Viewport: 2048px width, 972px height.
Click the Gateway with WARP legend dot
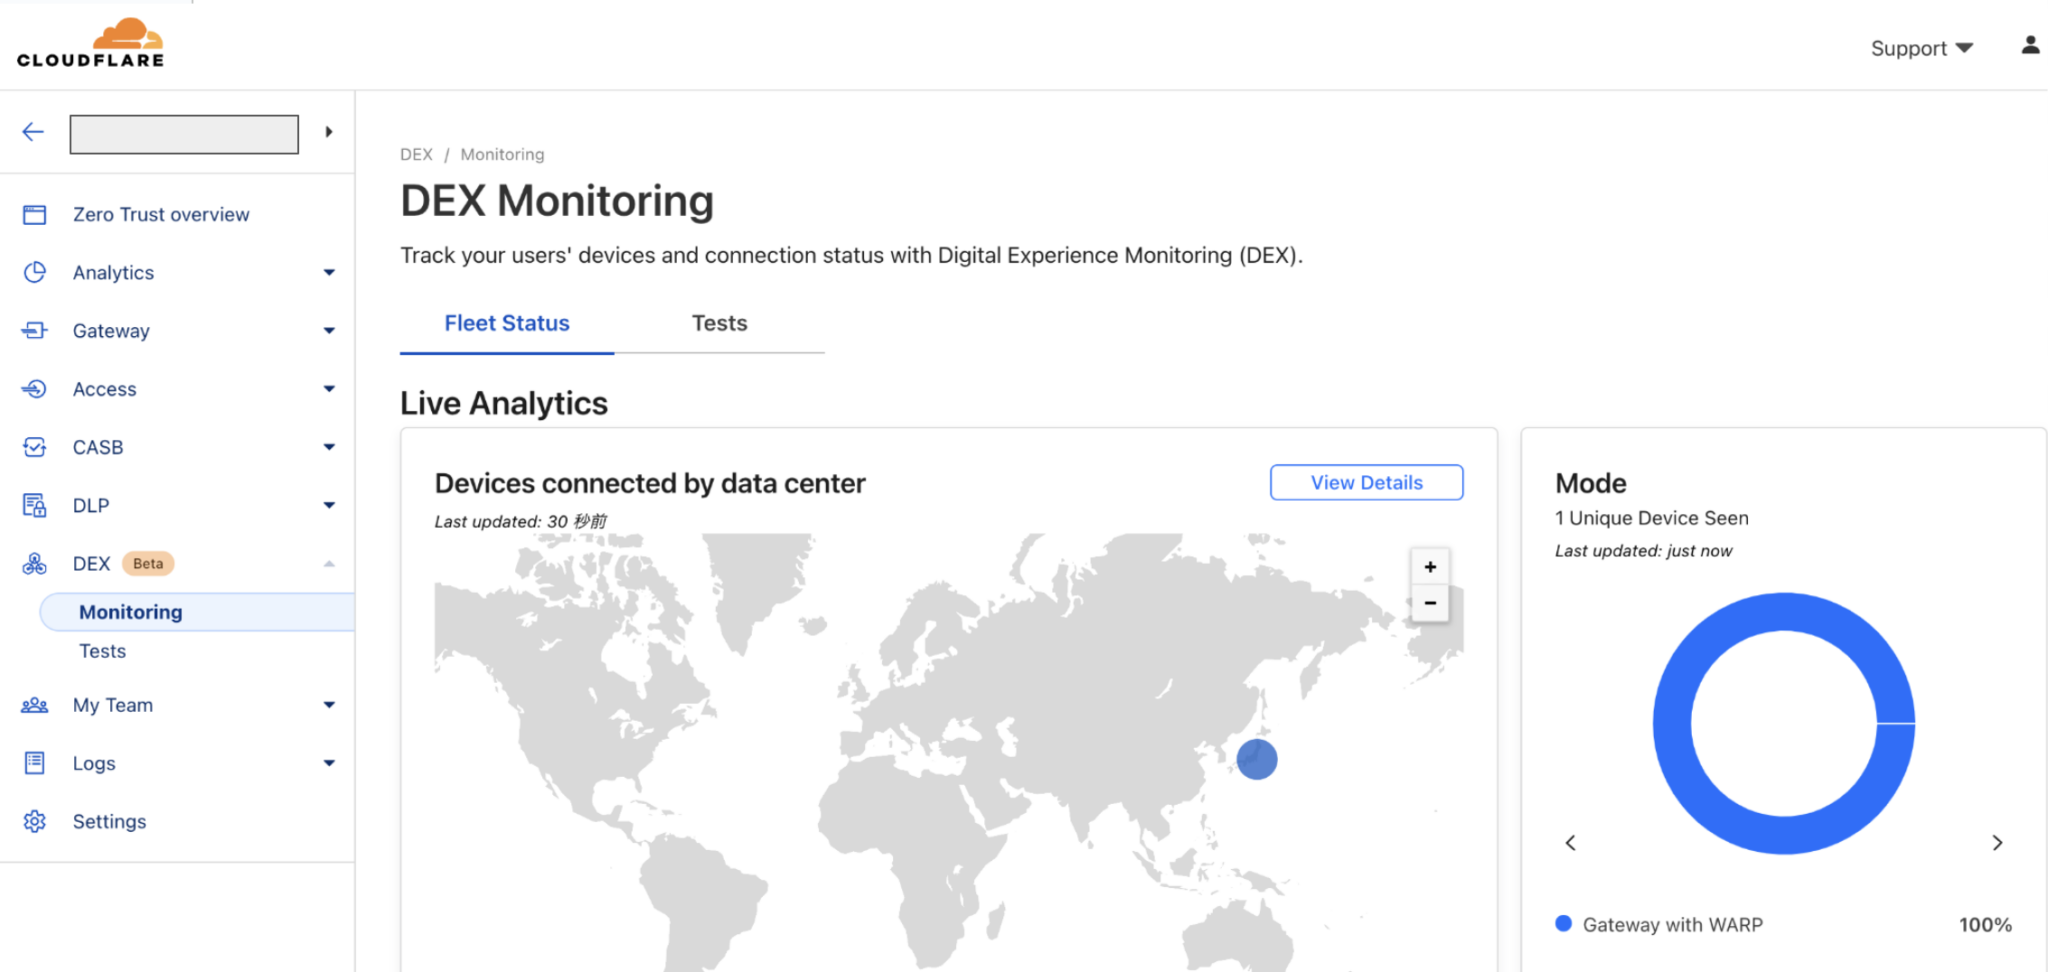(1562, 924)
